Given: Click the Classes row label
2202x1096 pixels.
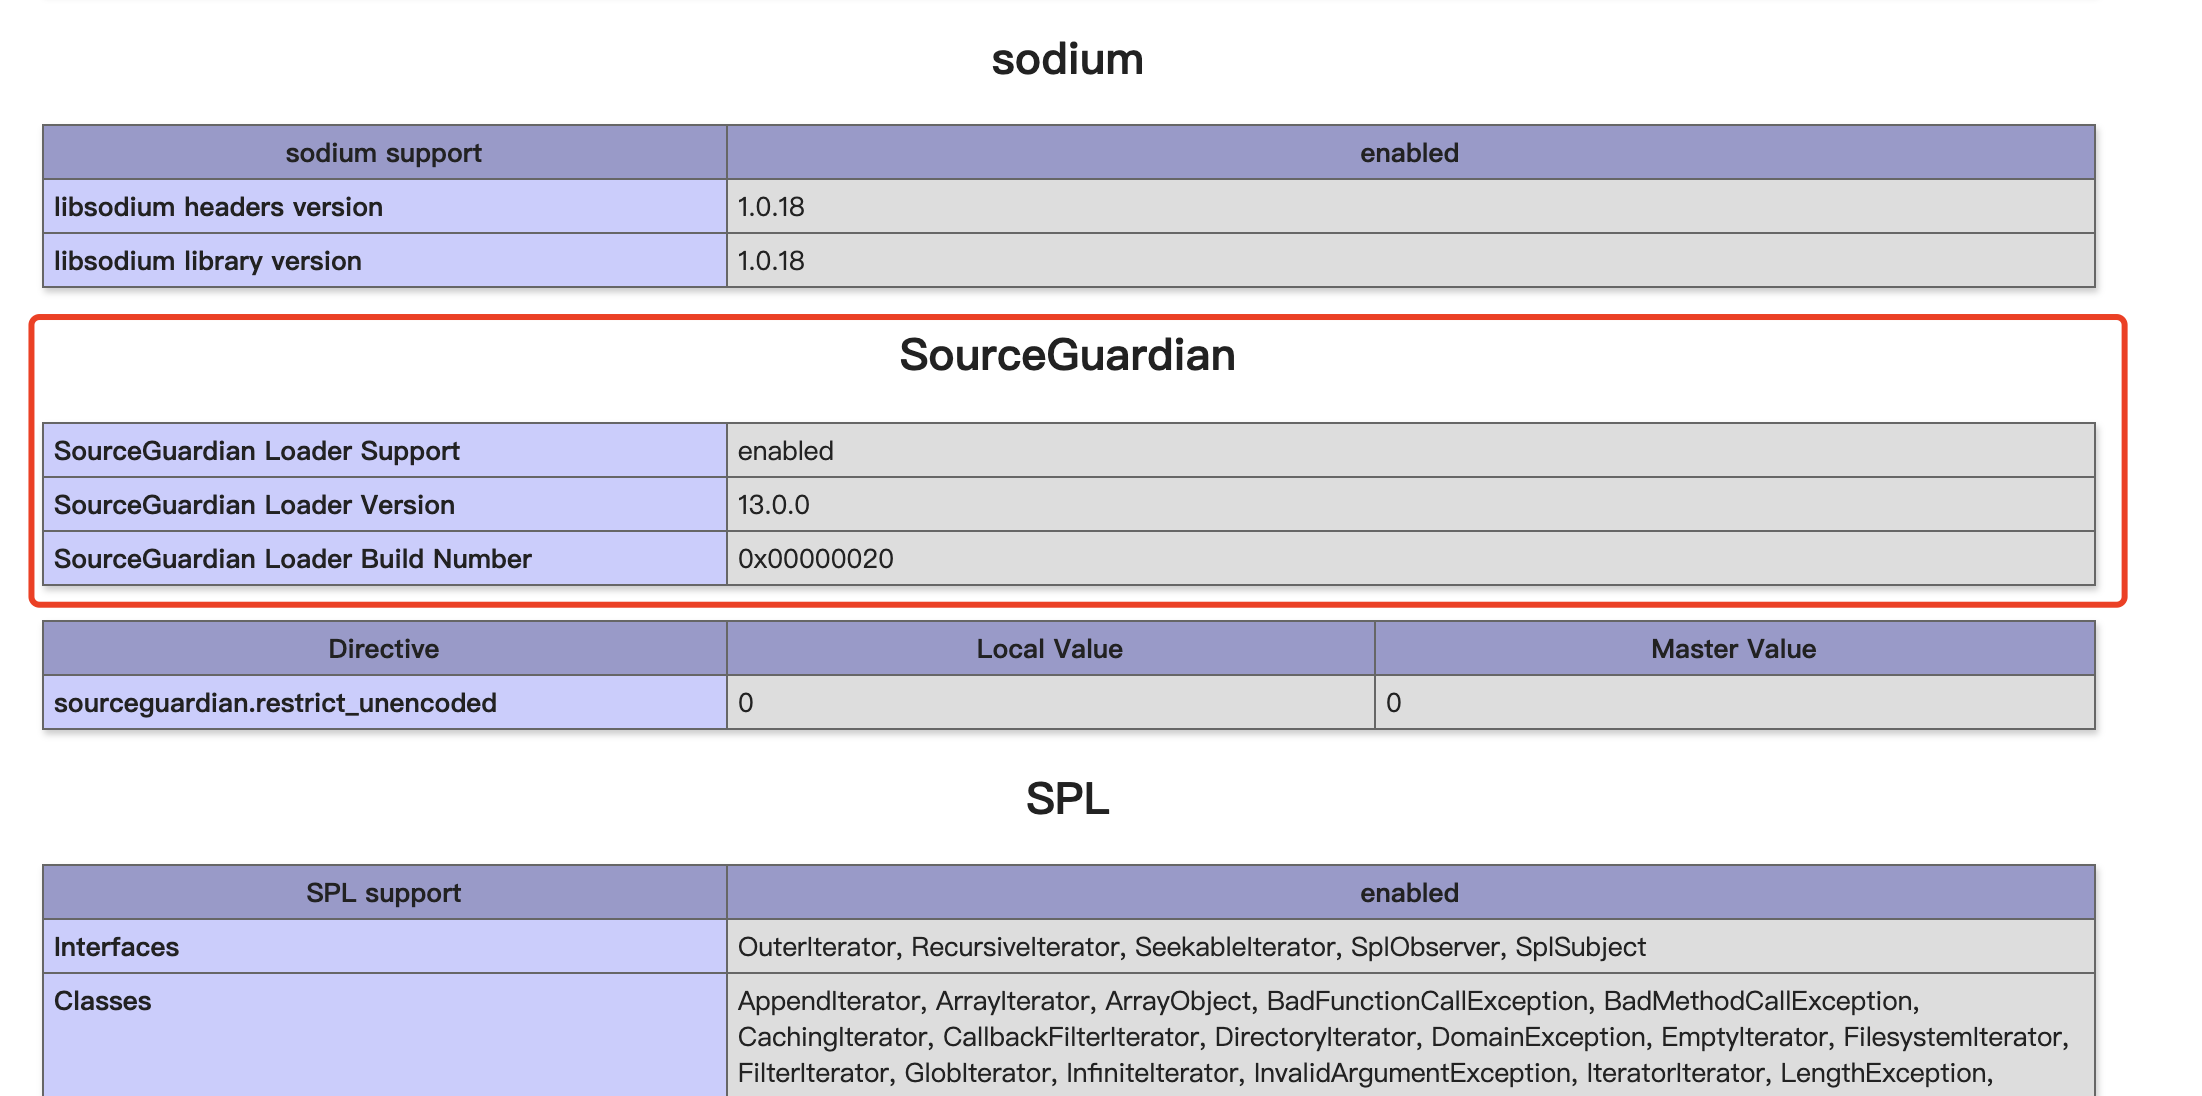Looking at the screenshot, I should click(x=102, y=1001).
